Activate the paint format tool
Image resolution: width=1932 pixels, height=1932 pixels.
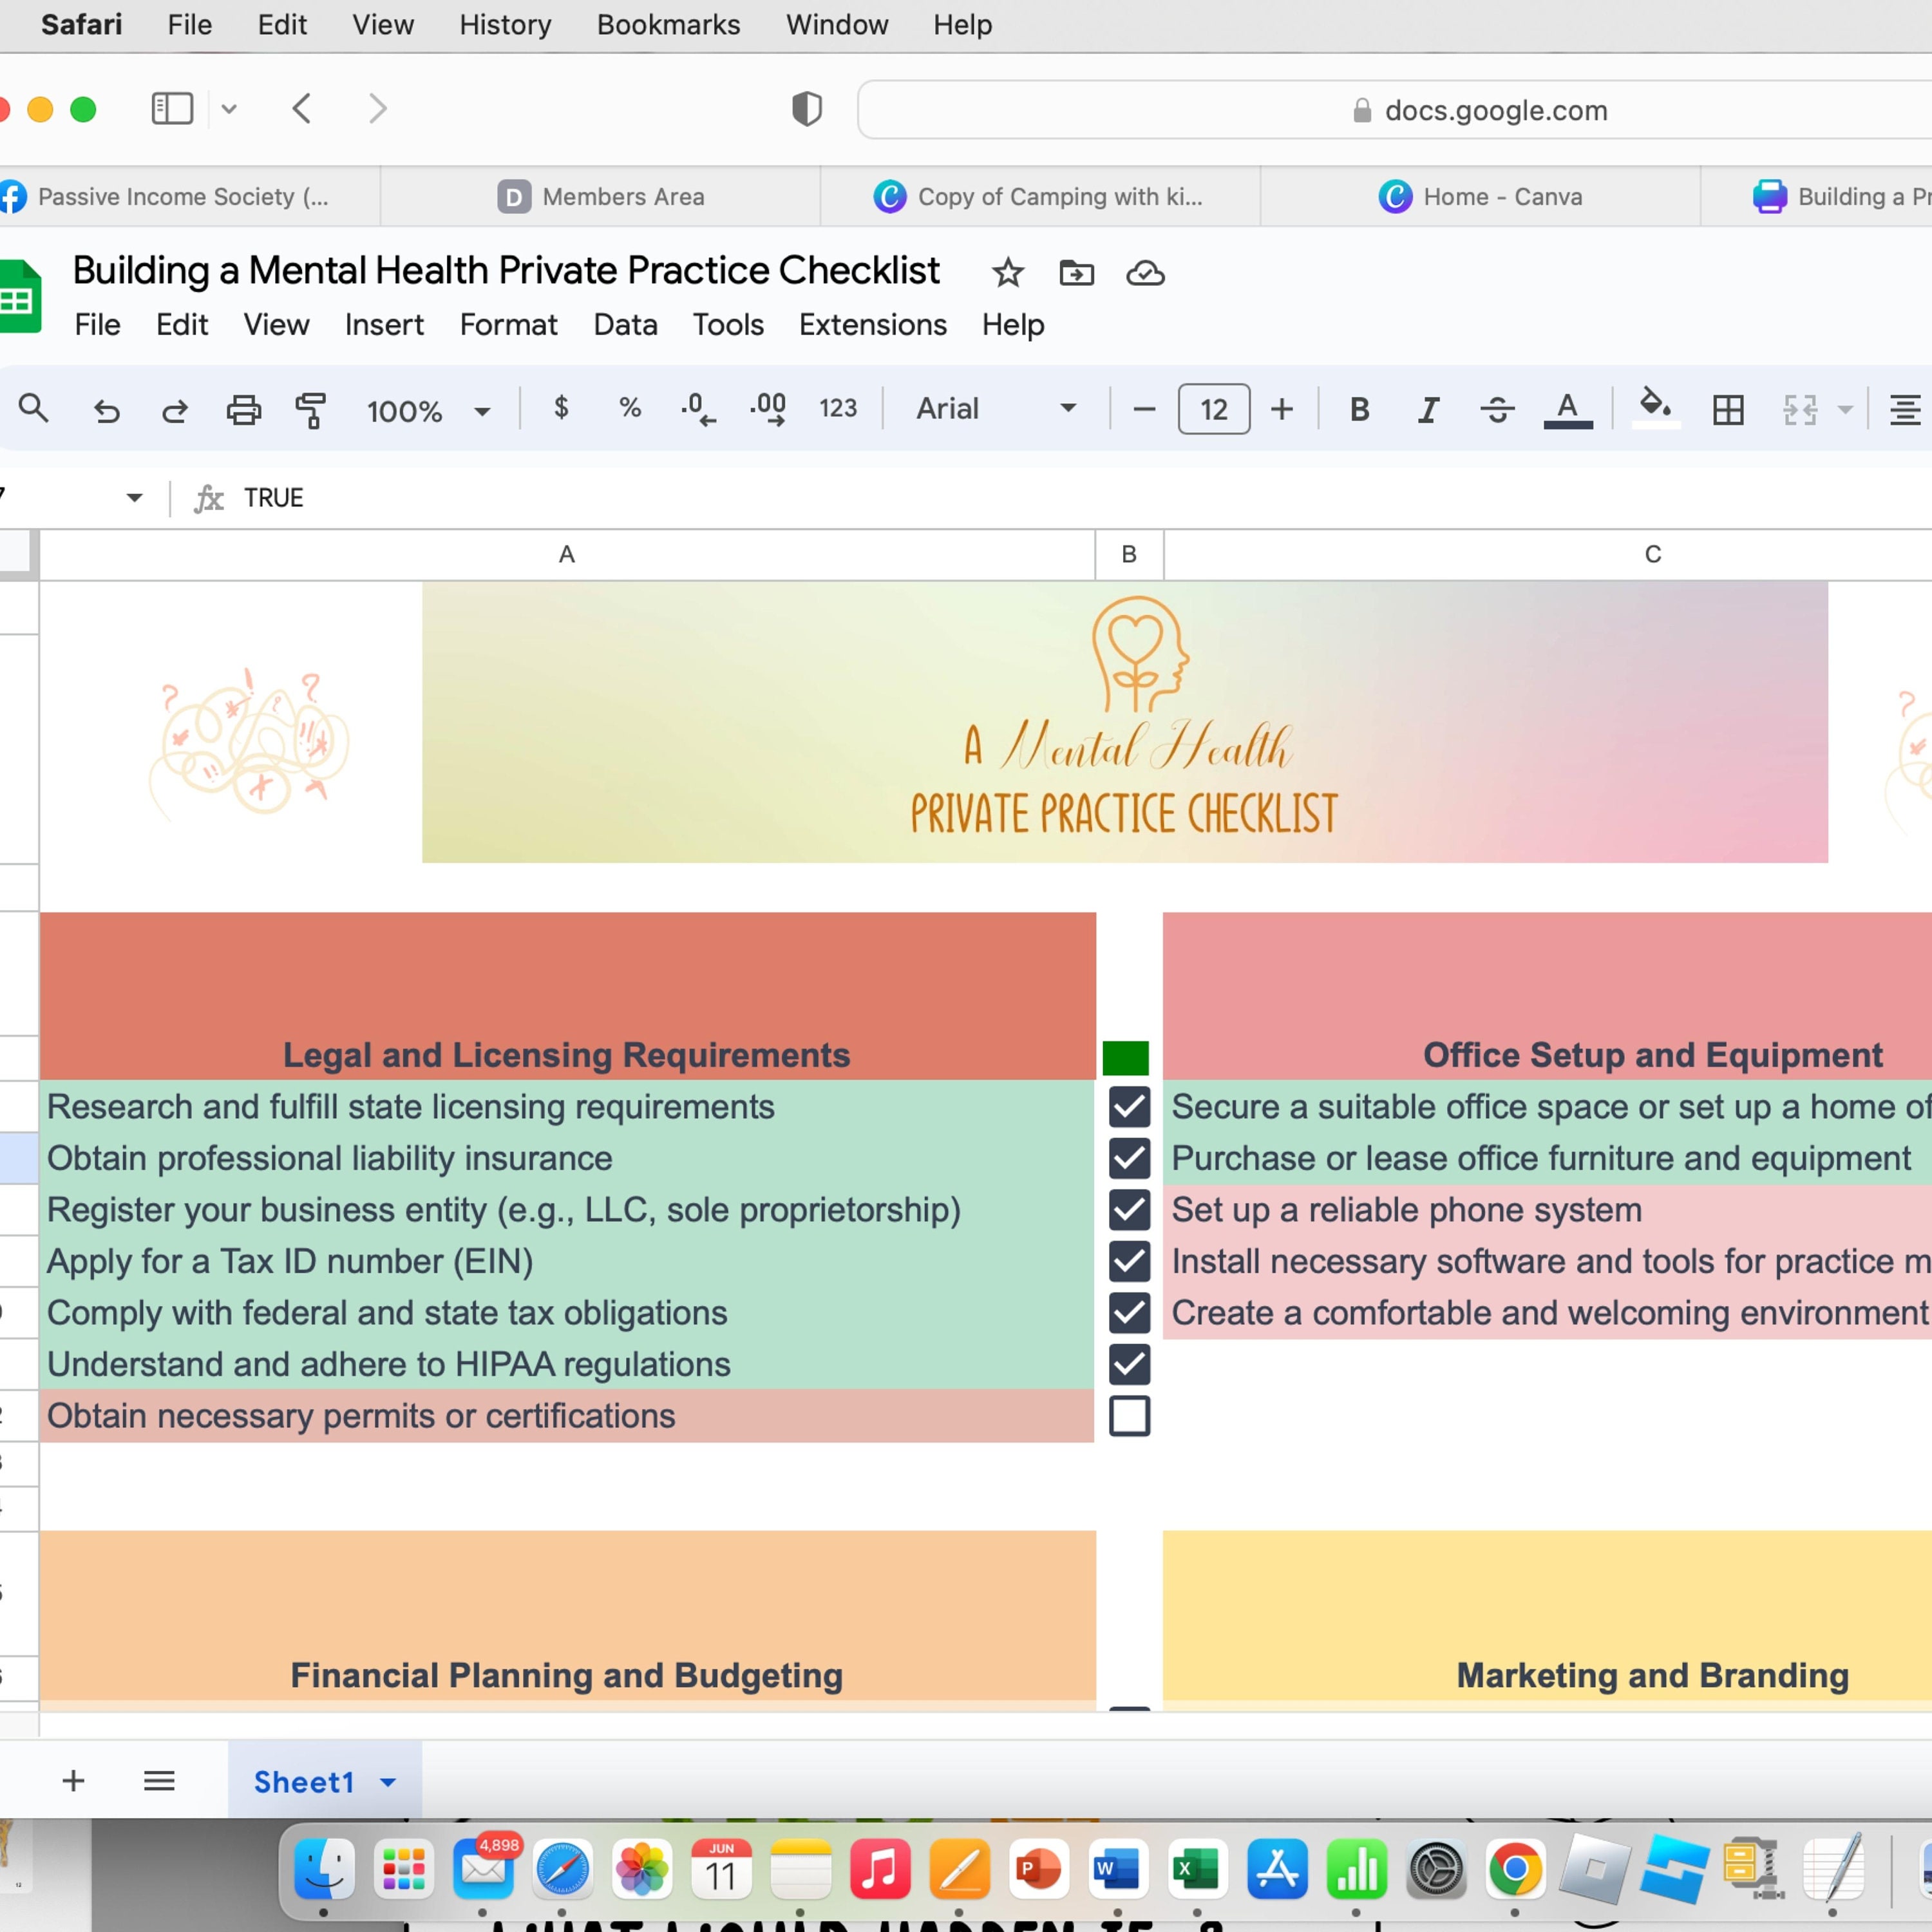point(311,410)
